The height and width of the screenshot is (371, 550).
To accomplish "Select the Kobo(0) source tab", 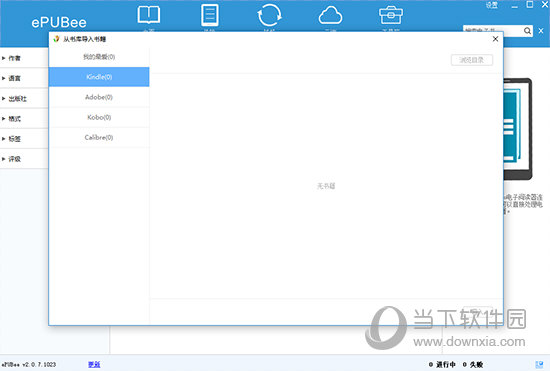I will tap(99, 117).
